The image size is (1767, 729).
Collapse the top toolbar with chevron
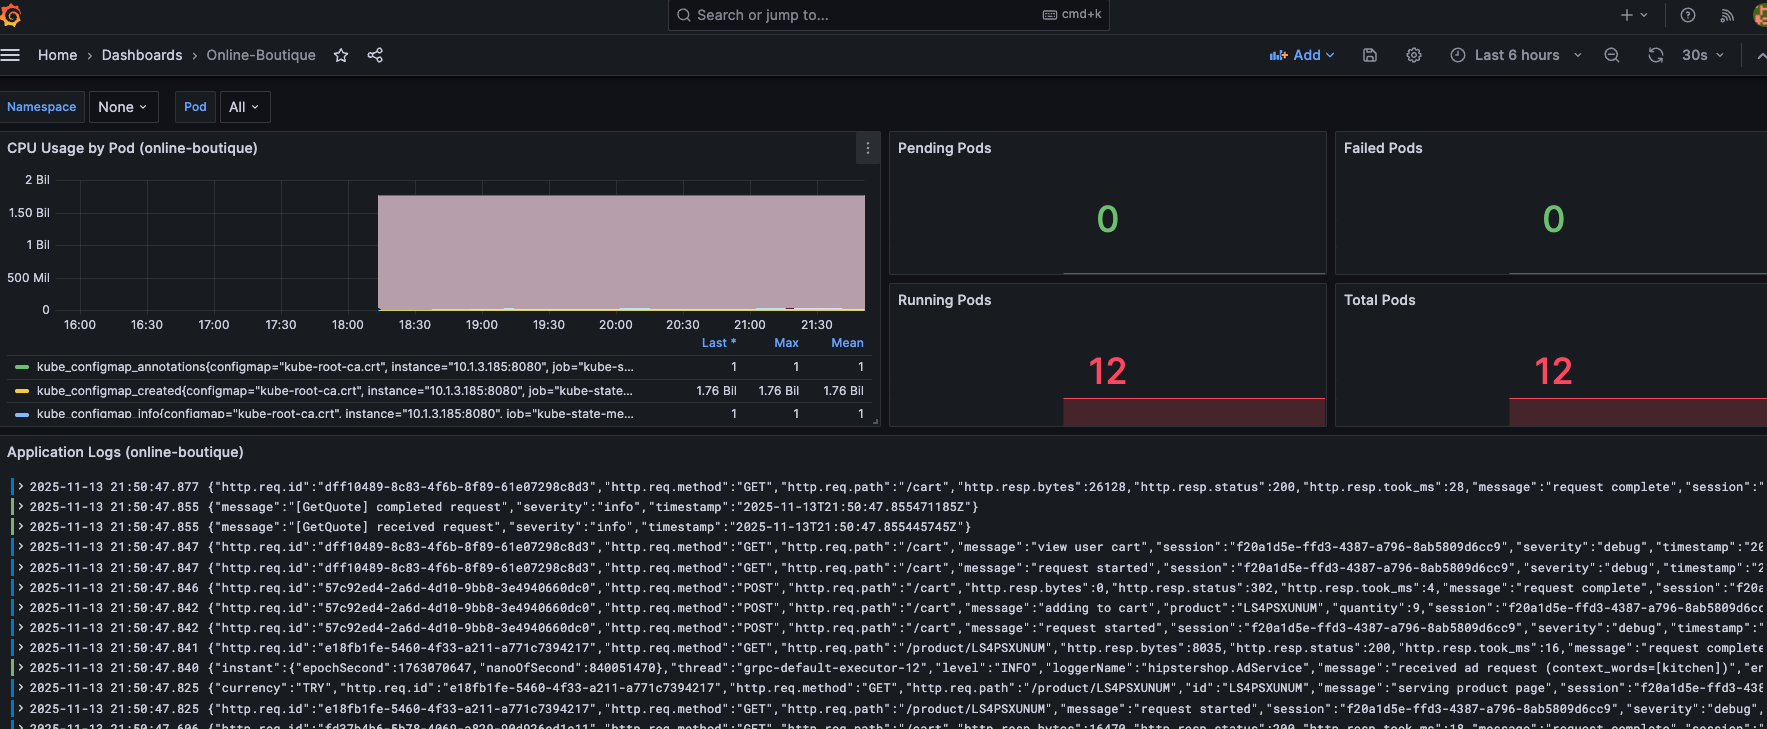pos(1761,56)
